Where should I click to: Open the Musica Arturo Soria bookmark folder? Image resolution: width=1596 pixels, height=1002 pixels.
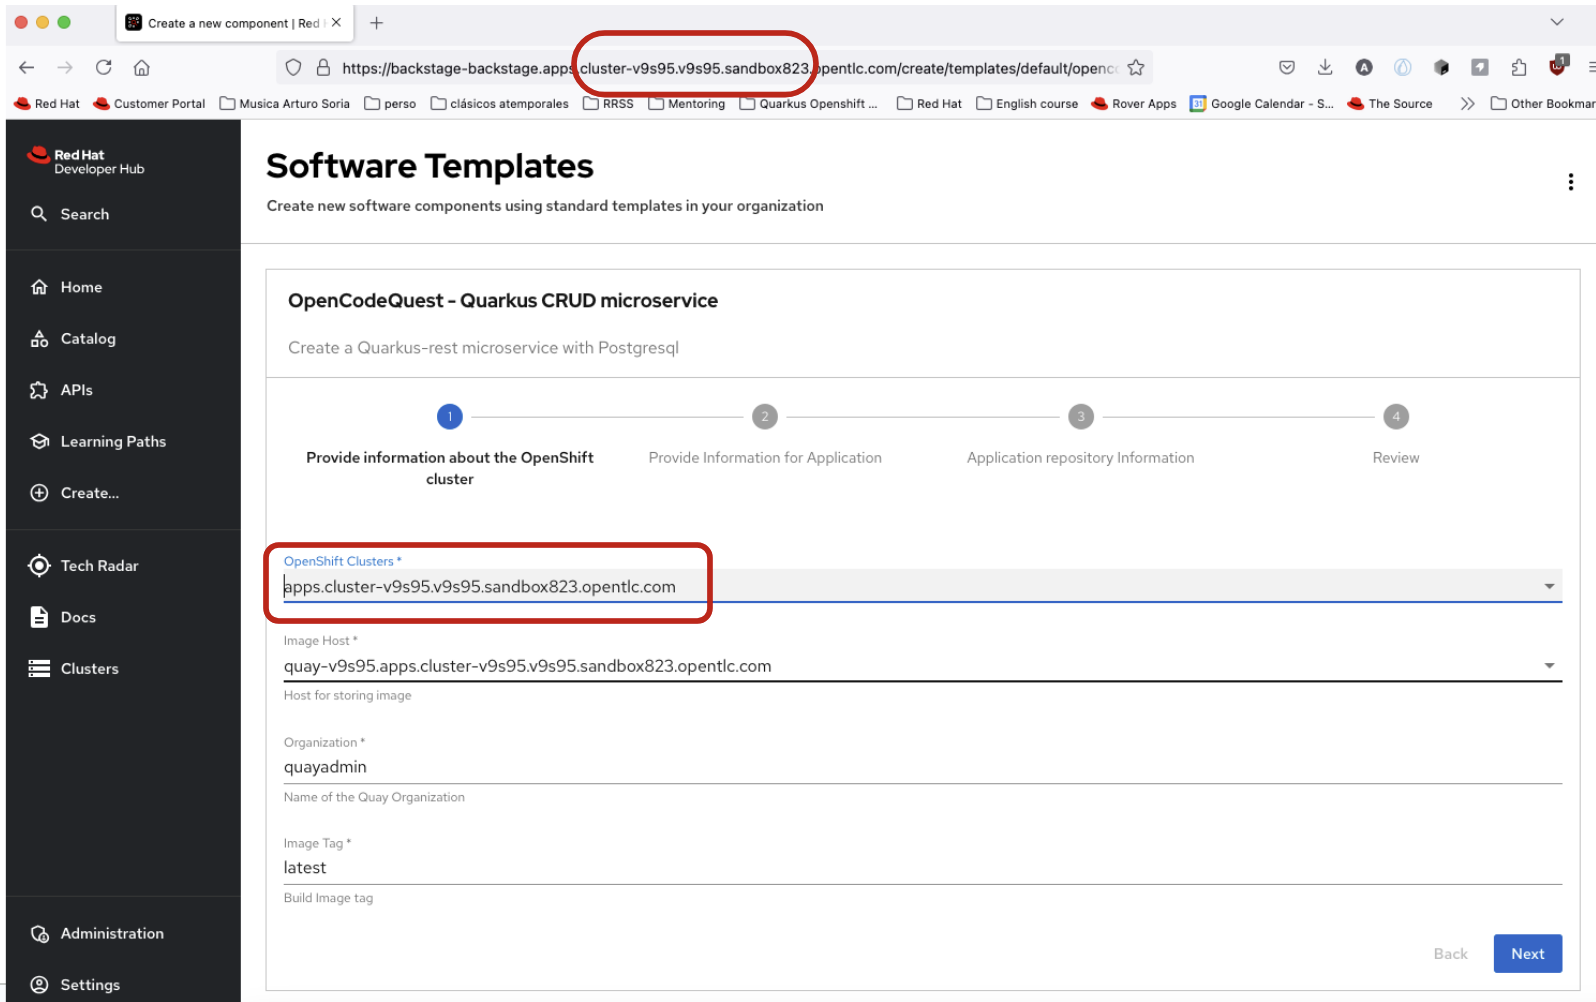point(285,104)
